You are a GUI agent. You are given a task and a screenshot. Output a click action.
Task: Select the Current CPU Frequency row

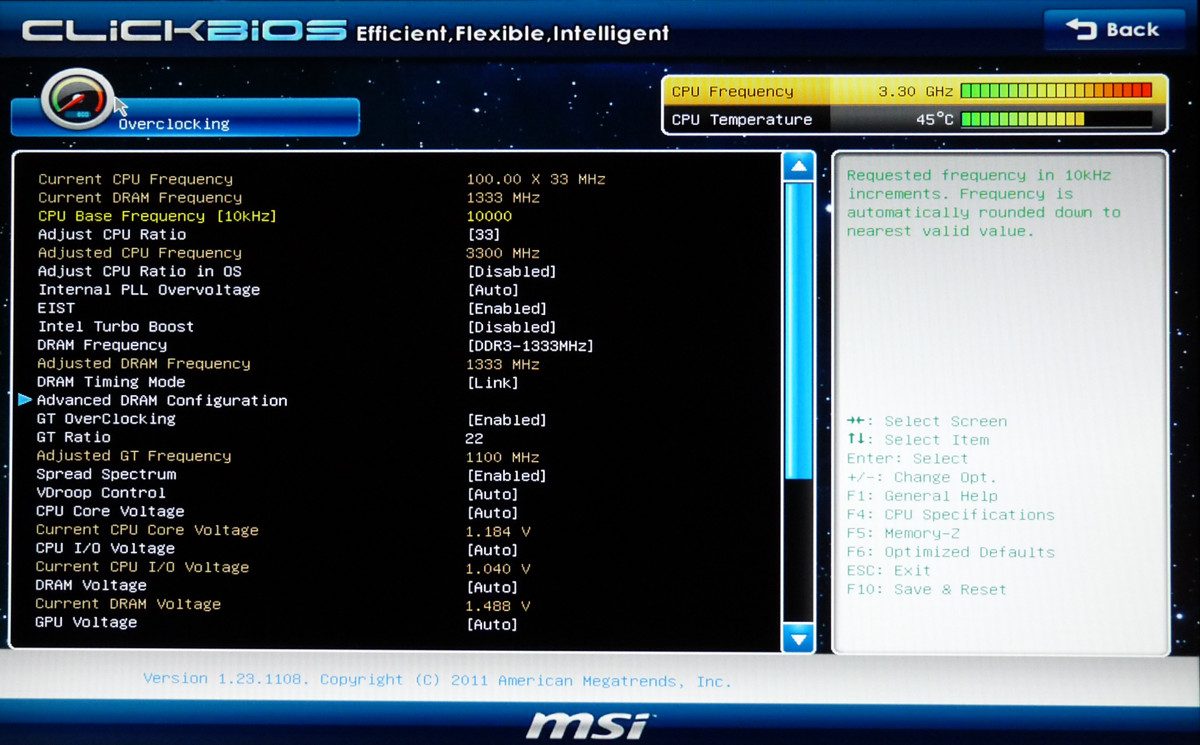click(322, 179)
